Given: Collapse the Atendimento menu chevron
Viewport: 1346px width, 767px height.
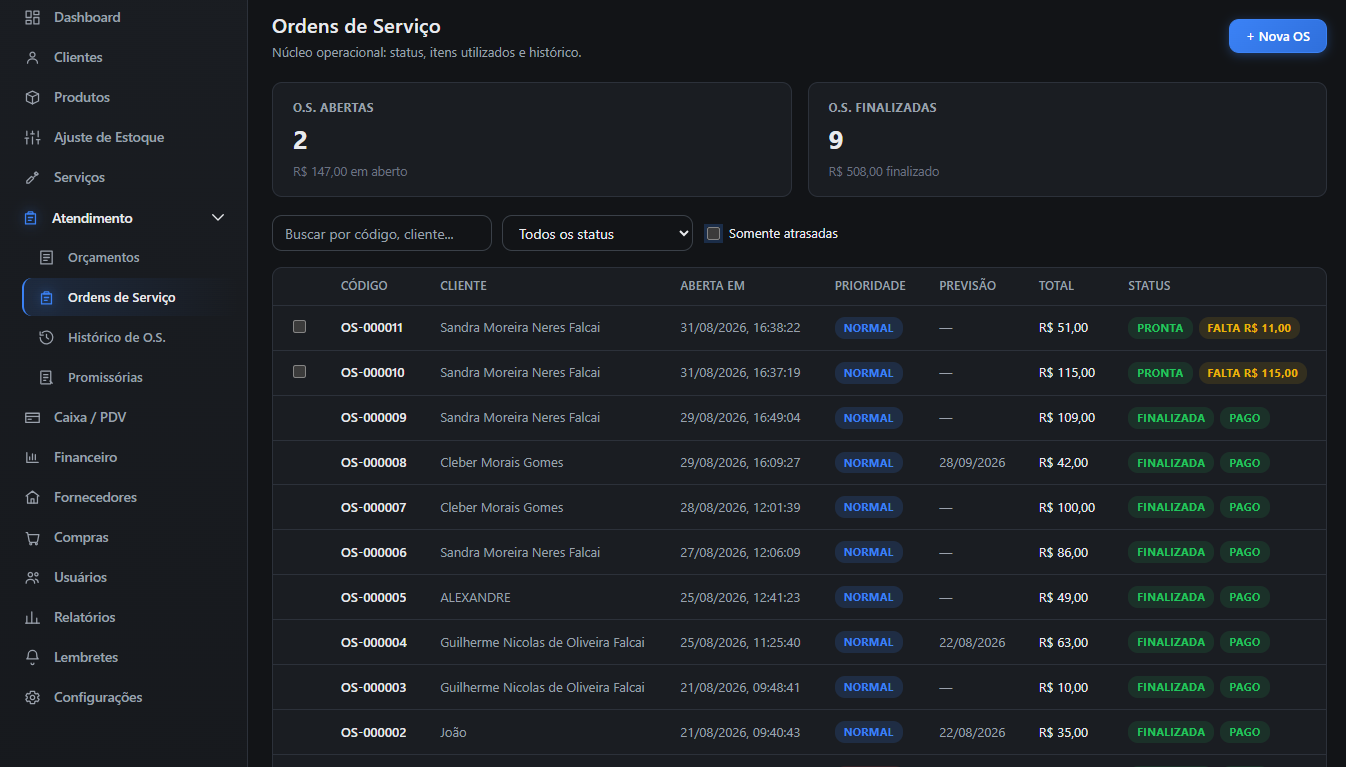Looking at the screenshot, I should pos(218,218).
